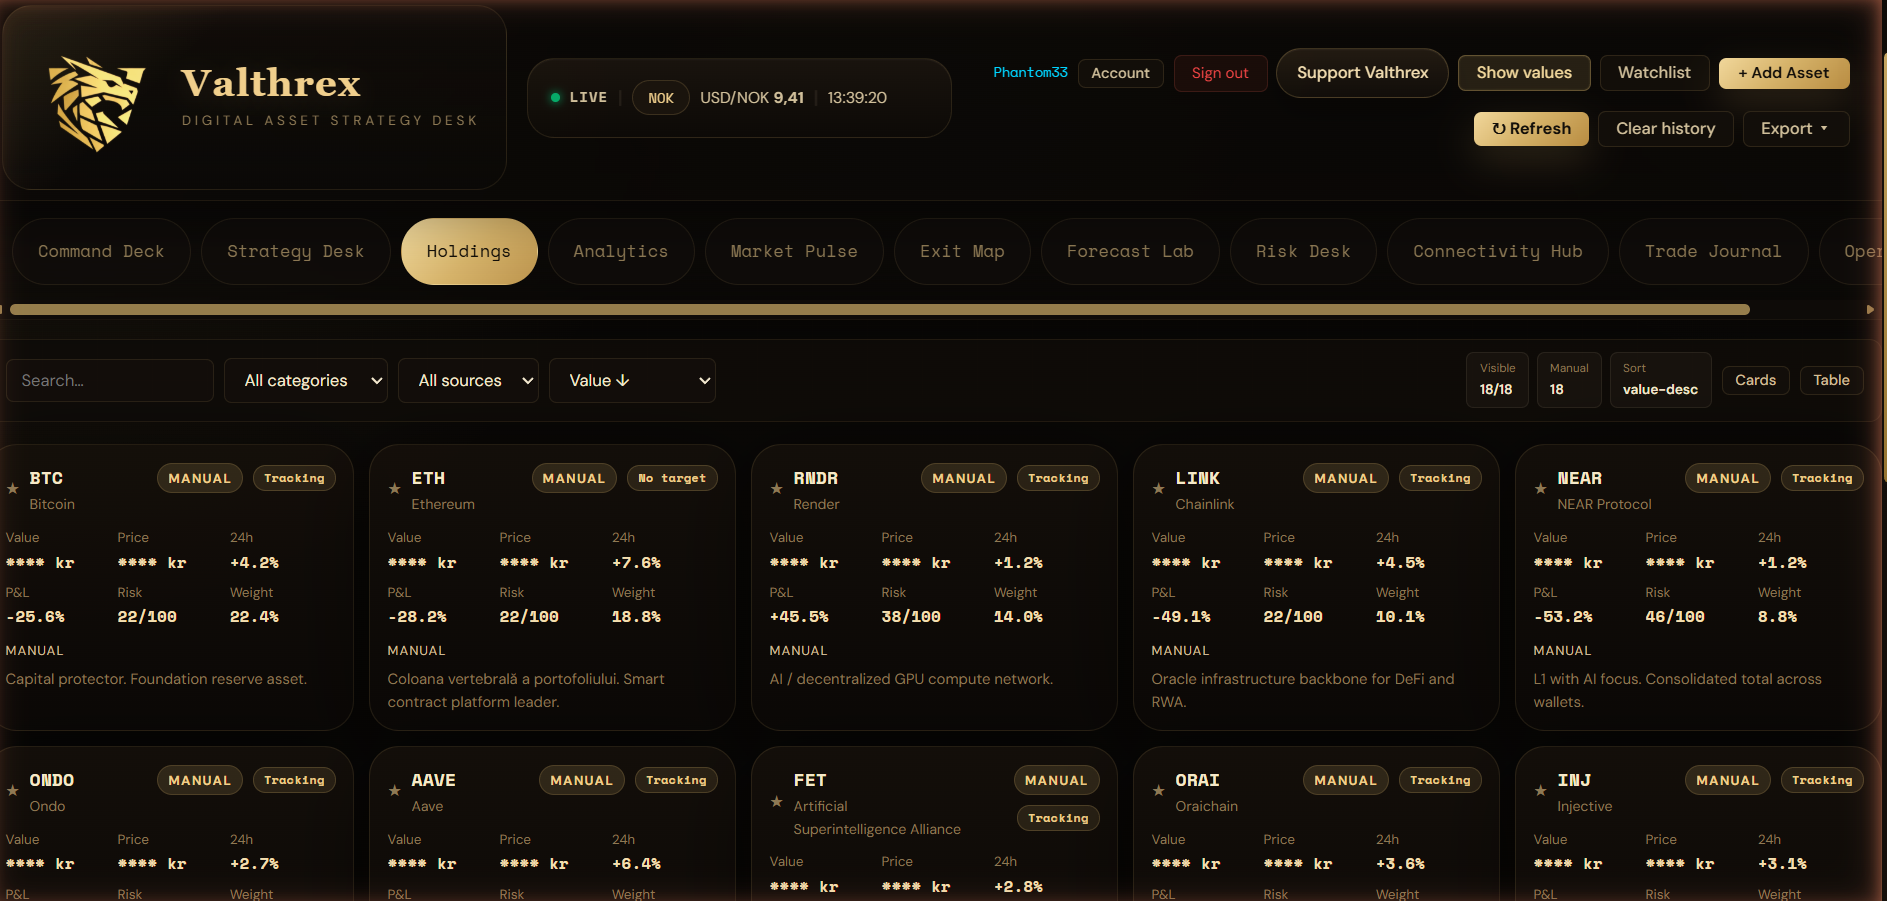Focus the Search input field
Image resolution: width=1887 pixels, height=901 pixels.
coord(110,381)
